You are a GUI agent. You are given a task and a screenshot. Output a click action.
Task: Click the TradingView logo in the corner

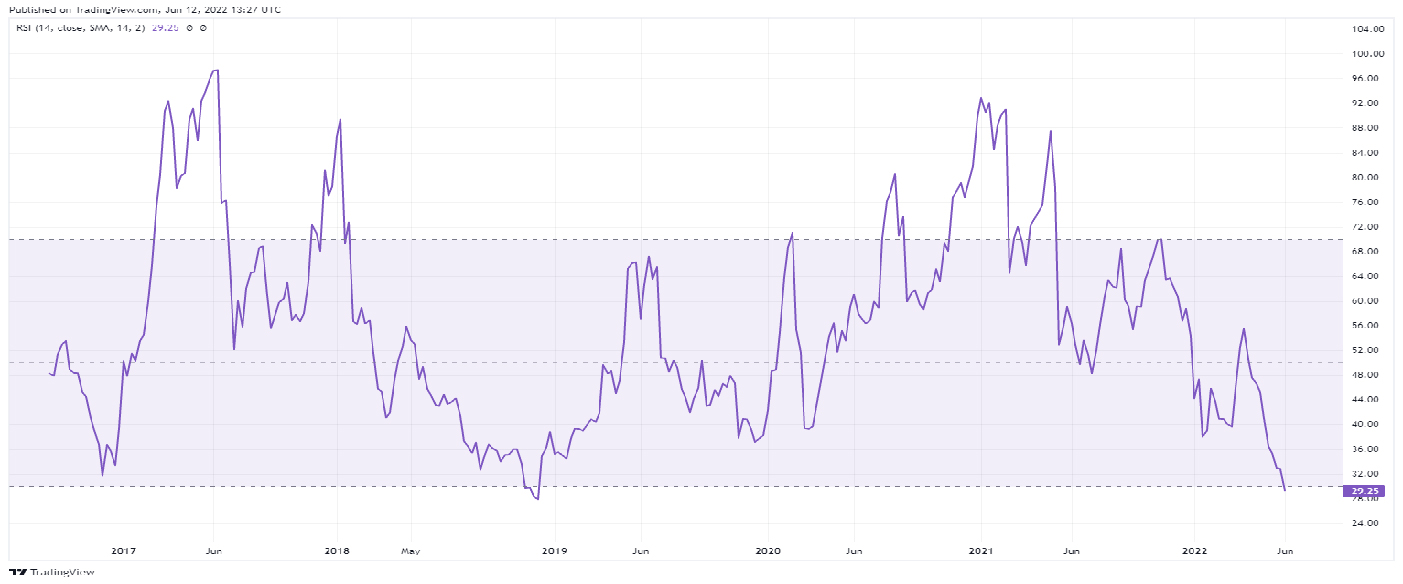coord(17,574)
